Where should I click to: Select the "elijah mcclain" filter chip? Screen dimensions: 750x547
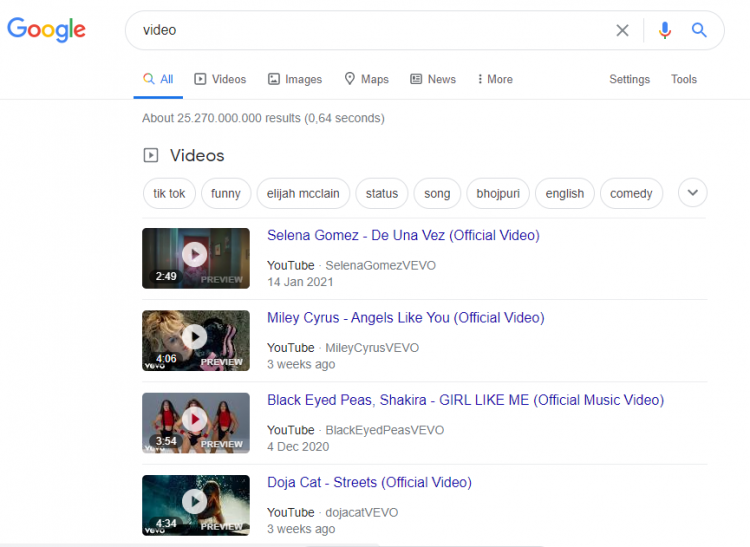(x=303, y=193)
